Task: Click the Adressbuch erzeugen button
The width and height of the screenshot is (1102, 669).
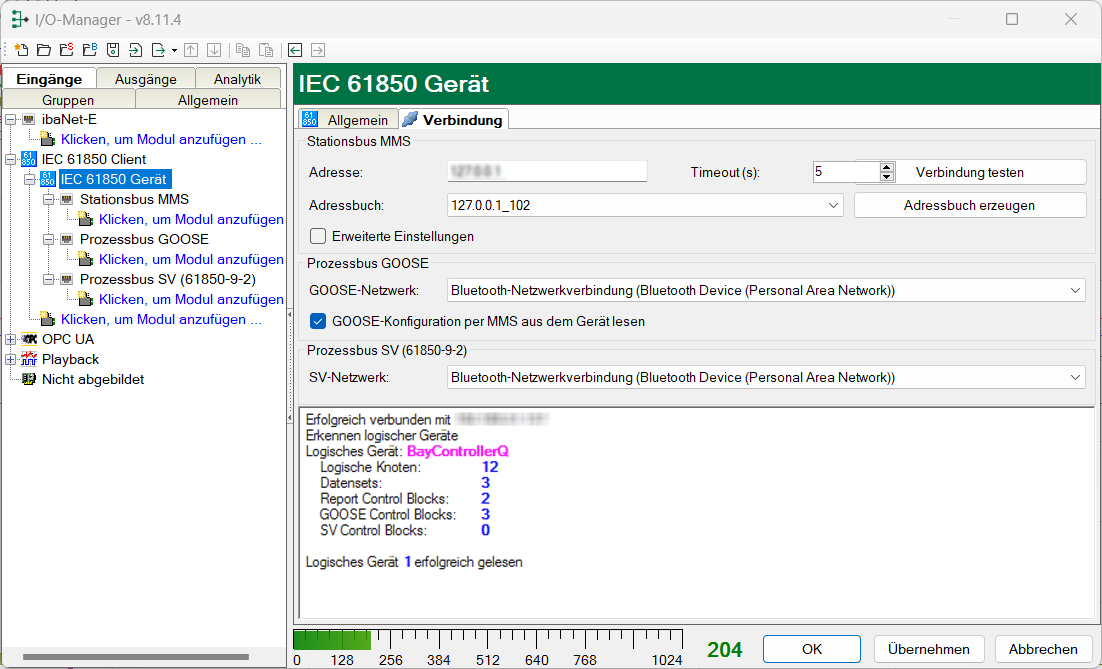Action: pos(969,205)
